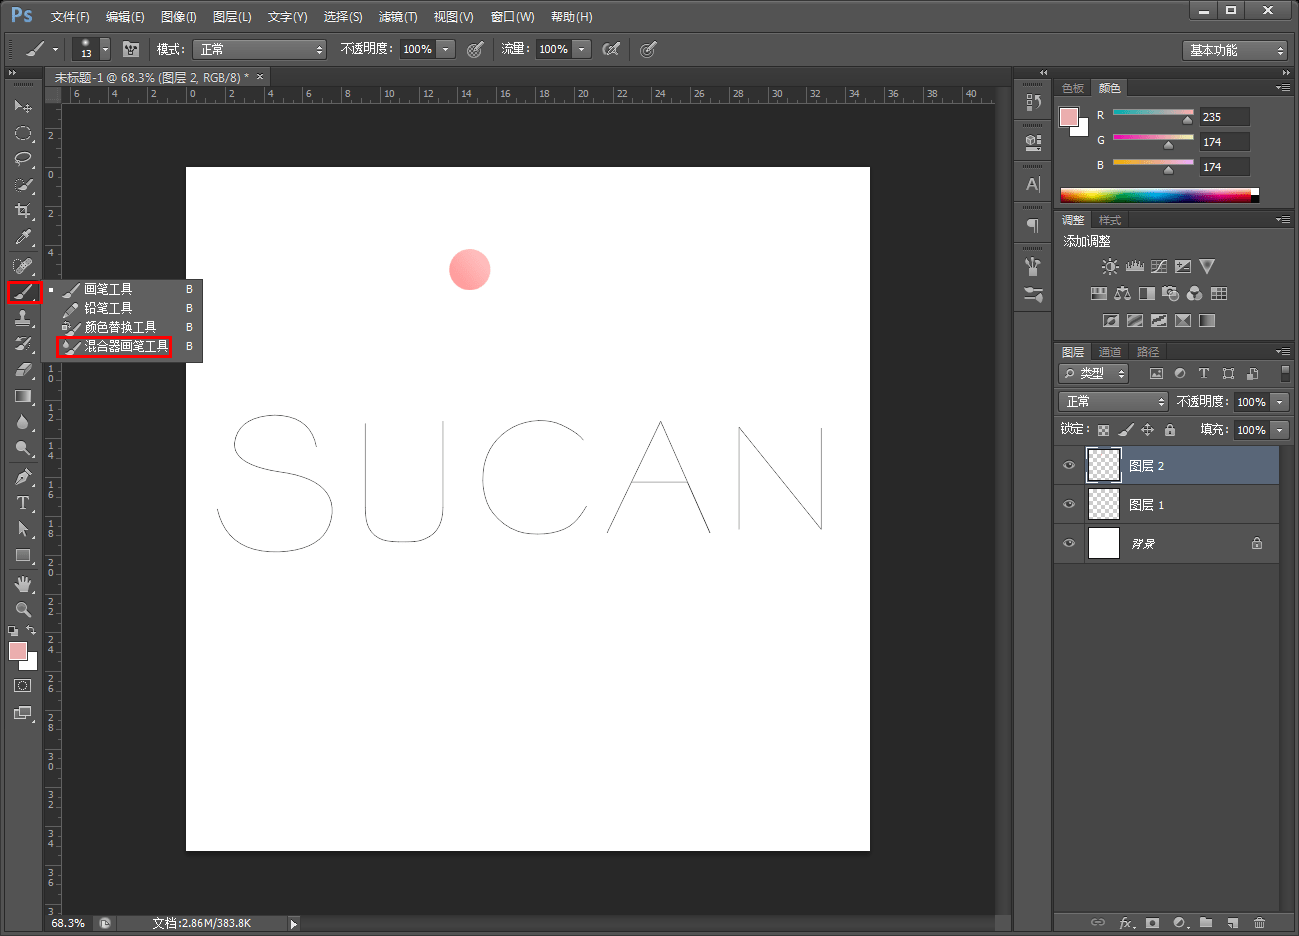The image size is (1299, 936).
Task: Open the 滤镜(T) menu
Action: click(x=398, y=17)
